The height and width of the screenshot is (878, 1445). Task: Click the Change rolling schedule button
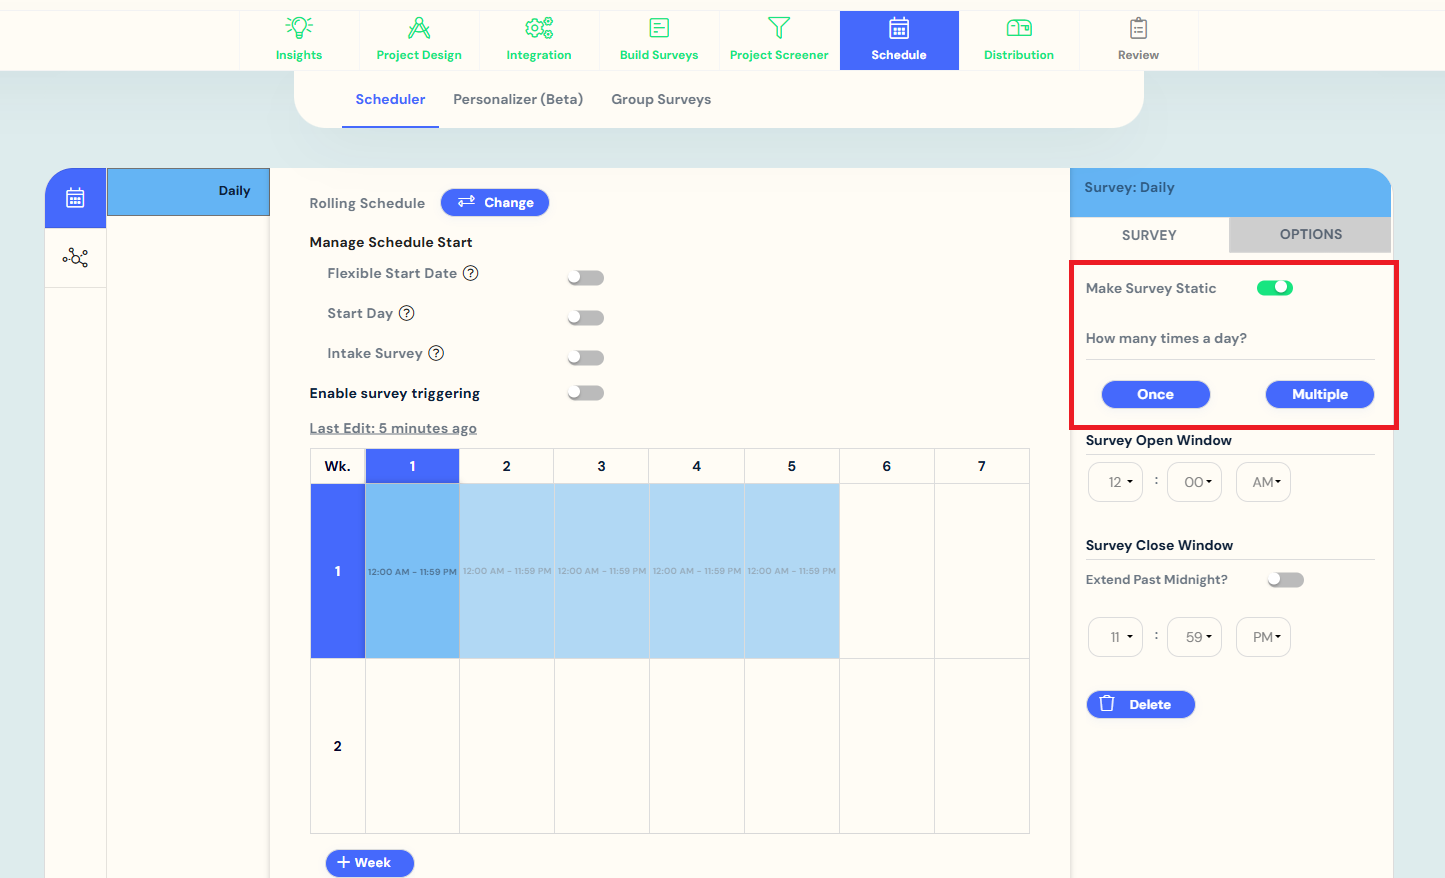point(495,202)
